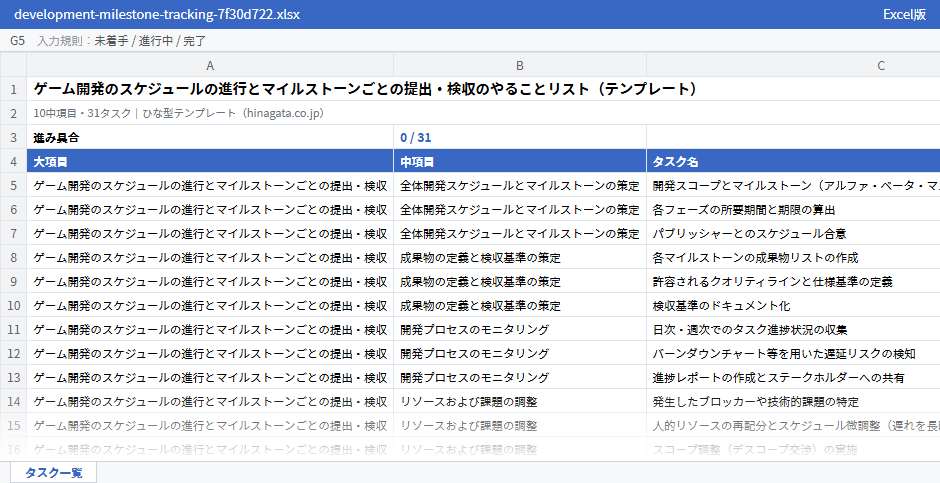Viewport: 940px width, 483px height.
Task: Select row 6 header
Action: tap(13, 210)
